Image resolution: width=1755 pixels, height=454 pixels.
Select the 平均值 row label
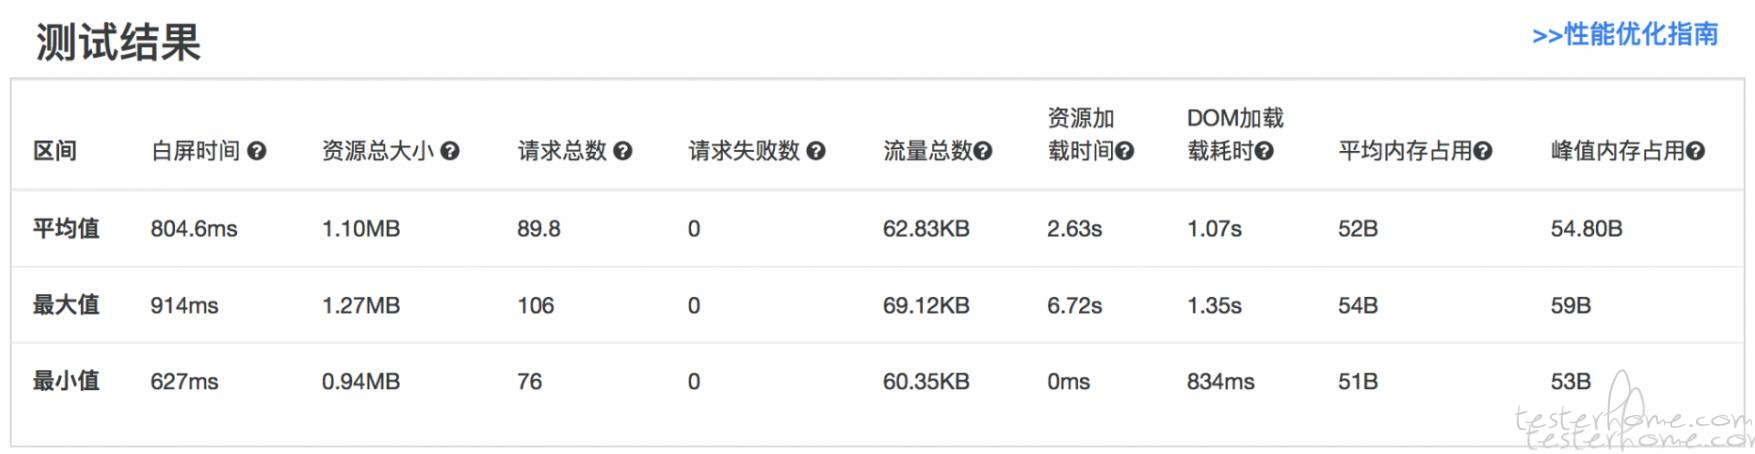pos(66,228)
